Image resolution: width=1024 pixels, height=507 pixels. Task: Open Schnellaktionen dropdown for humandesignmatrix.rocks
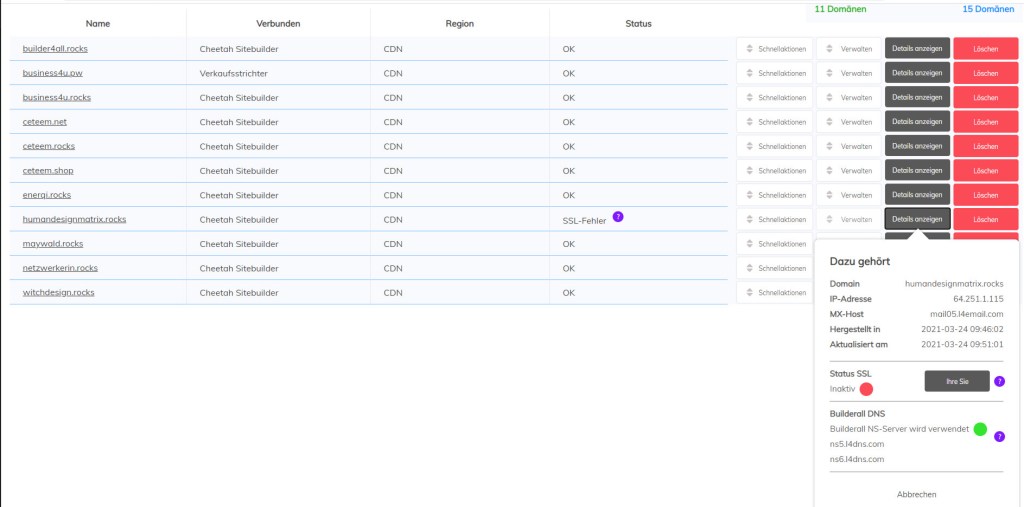[774, 219]
